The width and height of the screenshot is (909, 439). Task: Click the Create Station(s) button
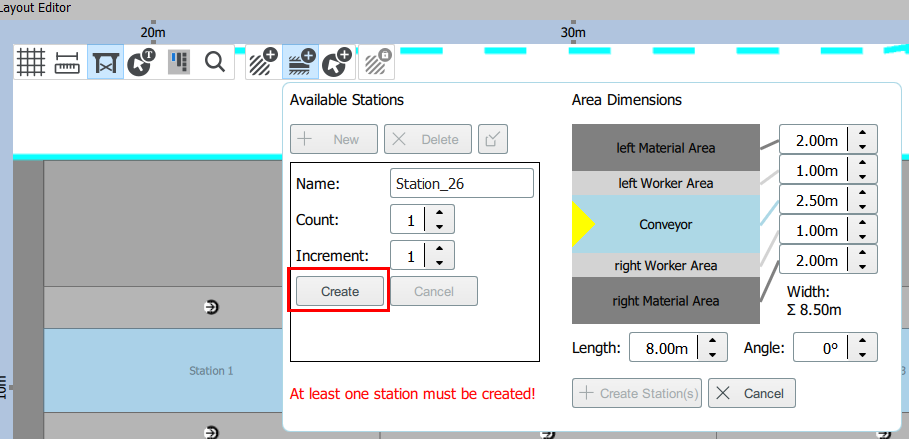[637, 393]
